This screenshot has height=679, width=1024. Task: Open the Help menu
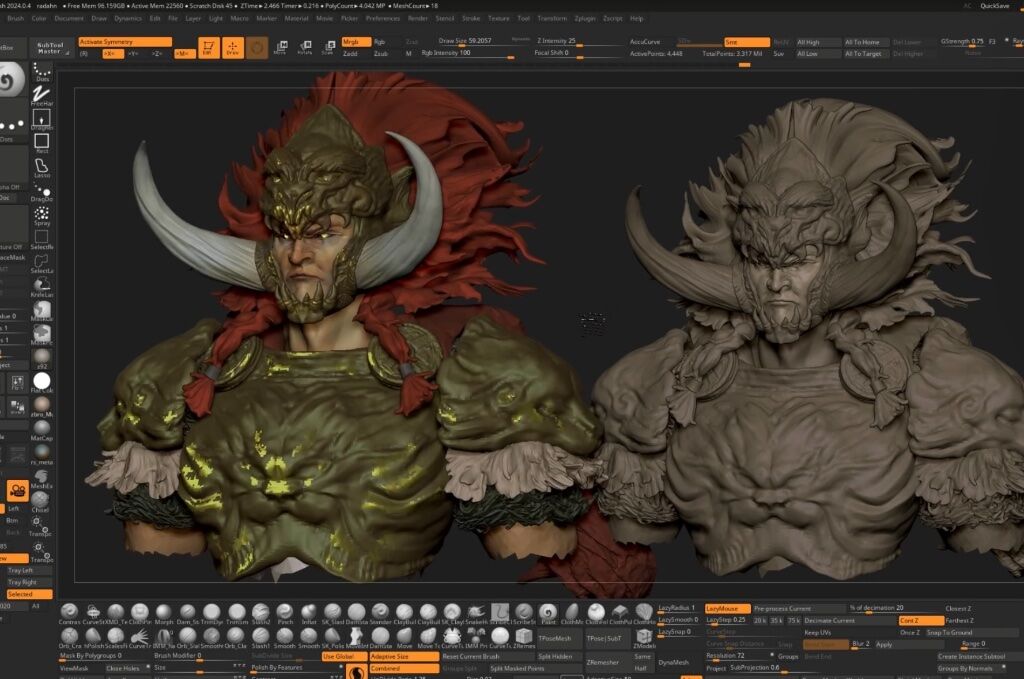[x=637, y=18]
